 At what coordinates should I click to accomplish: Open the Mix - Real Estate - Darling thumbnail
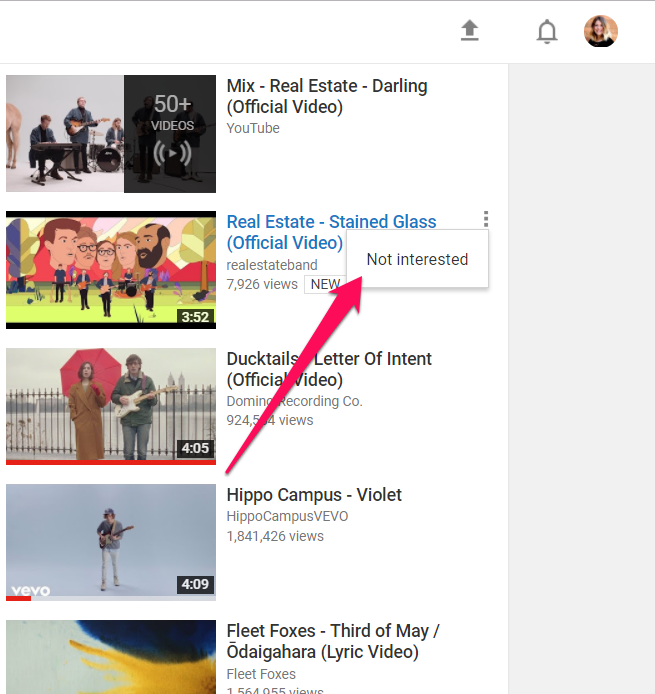pyautogui.click(x=111, y=134)
